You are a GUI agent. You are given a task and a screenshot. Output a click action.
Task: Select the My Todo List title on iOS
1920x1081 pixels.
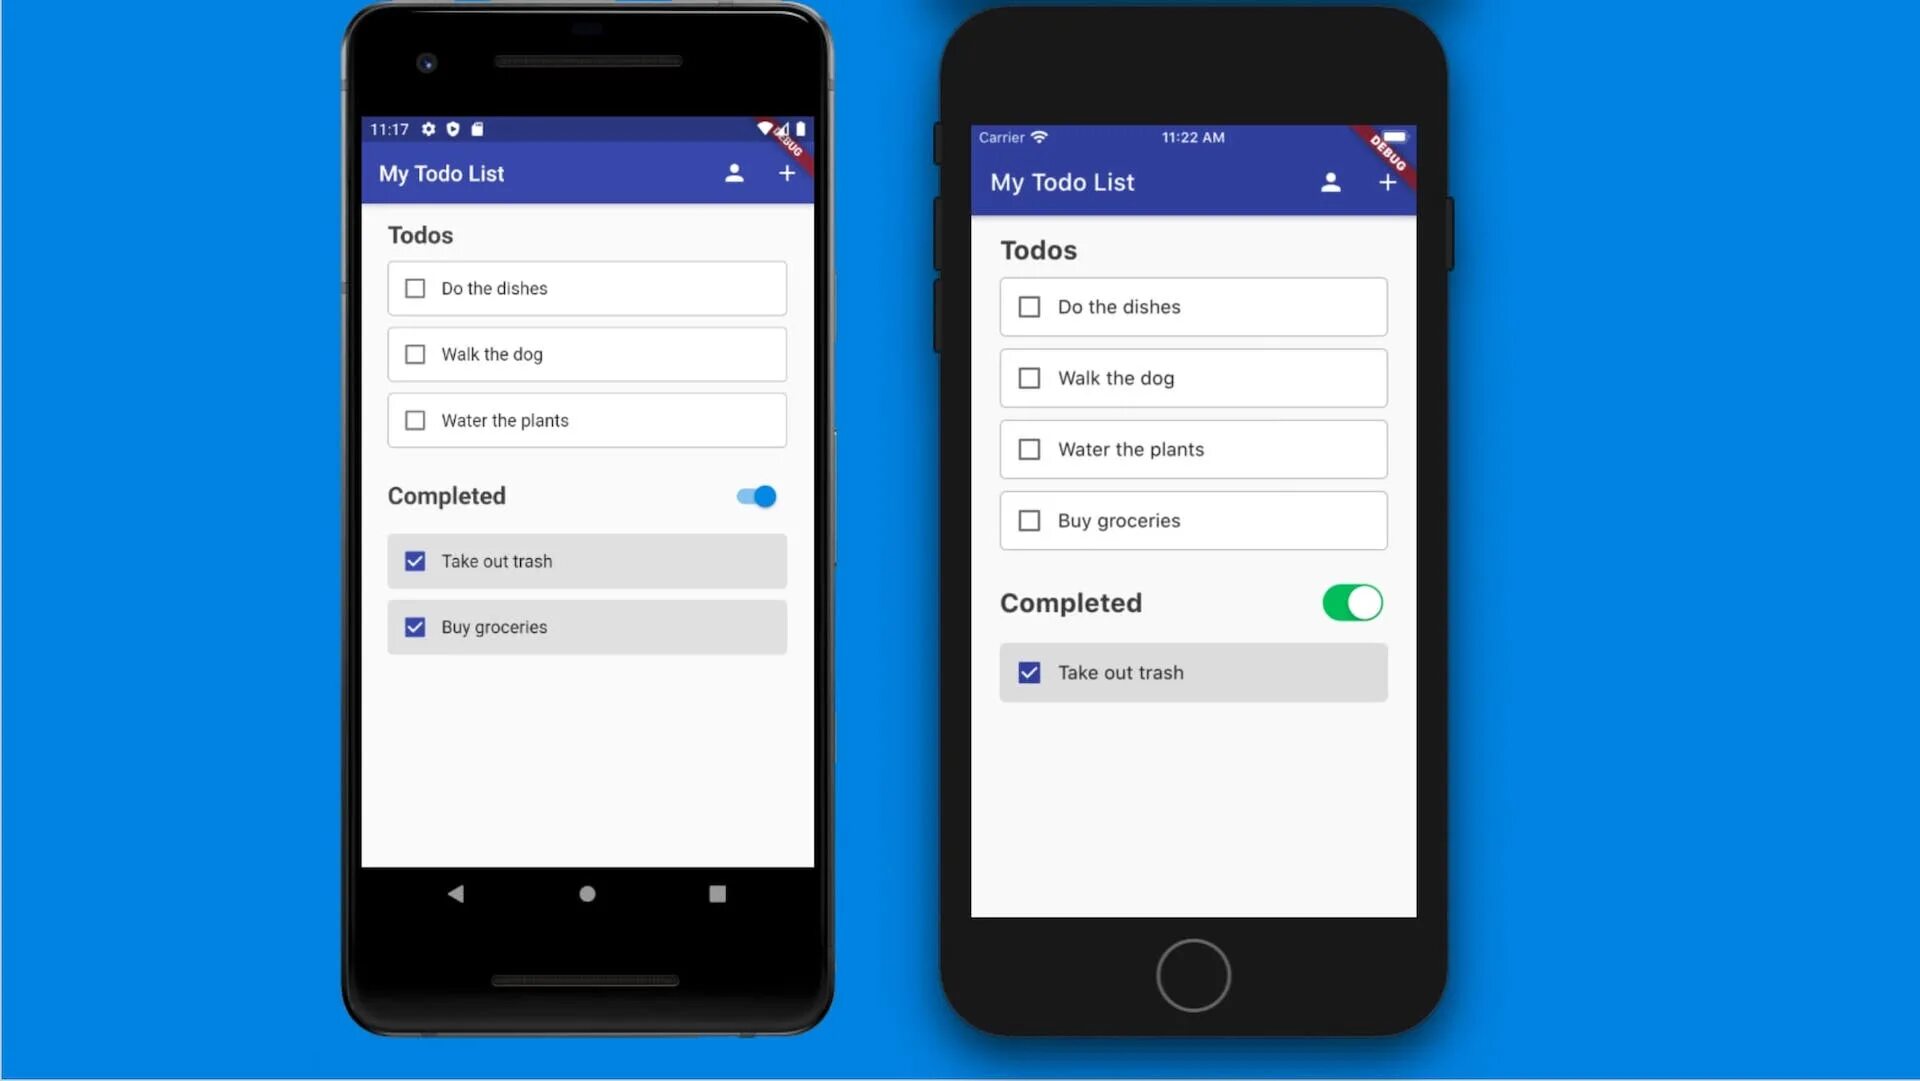pos(1063,182)
